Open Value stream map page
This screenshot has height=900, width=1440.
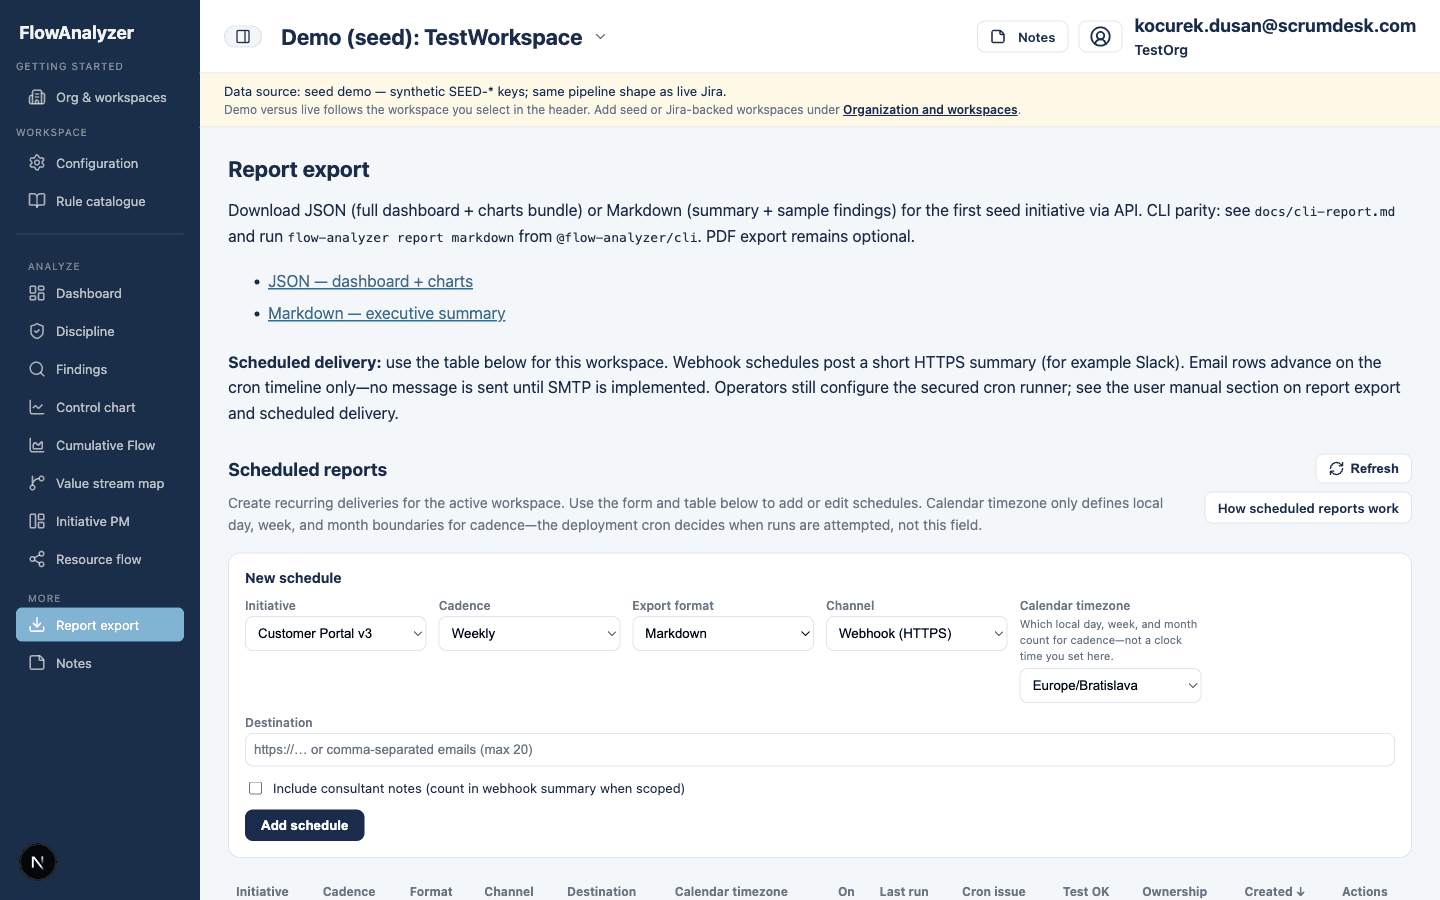tap(100, 483)
